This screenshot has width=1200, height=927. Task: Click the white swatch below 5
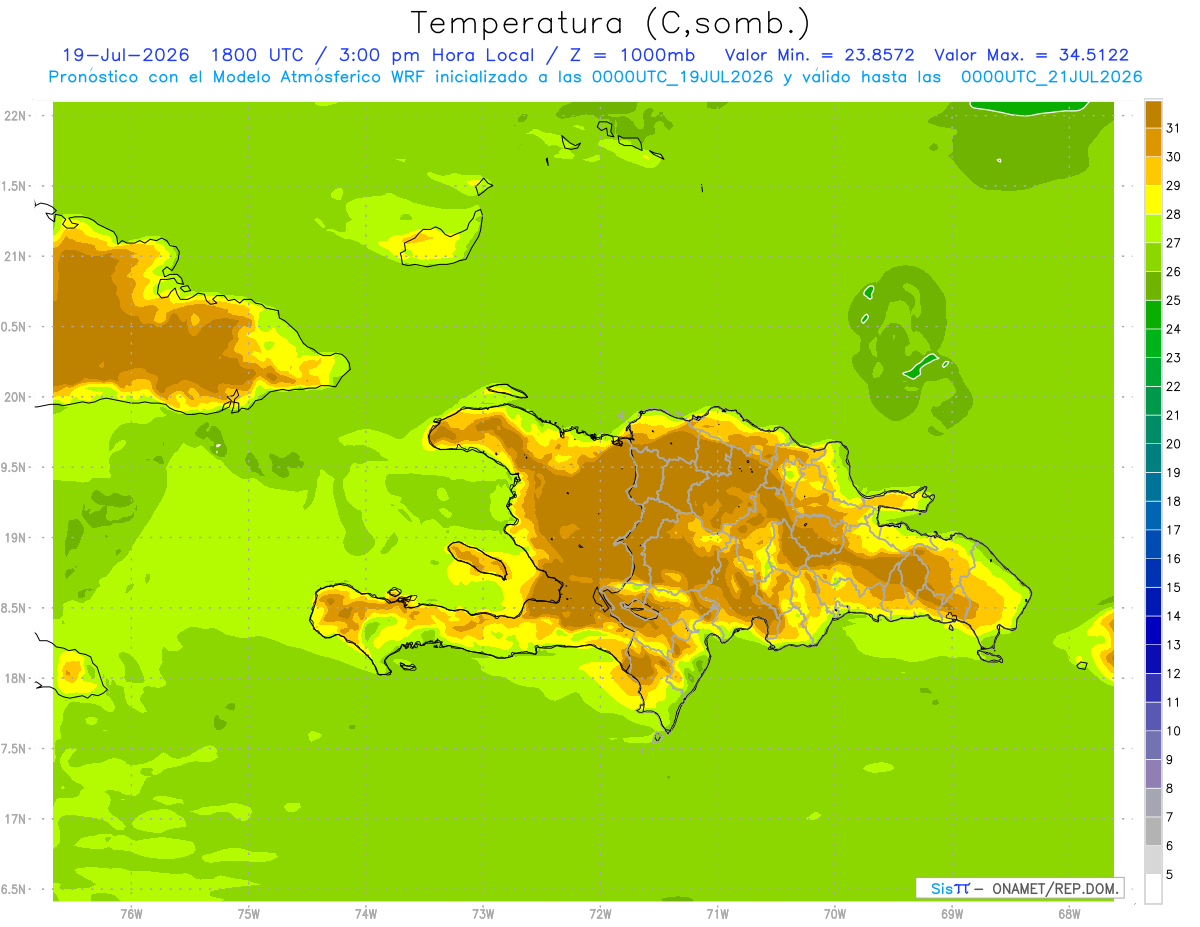click(x=1153, y=888)
